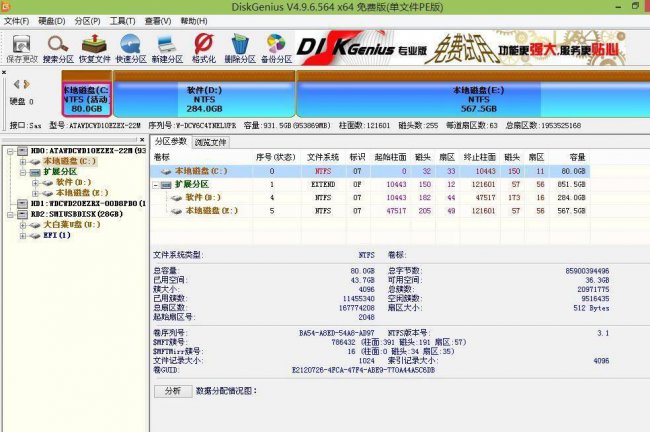Screen dimensions: 650x432
Task: Select EFI(1) partition in the tree
Action: [x=57, y=235]
